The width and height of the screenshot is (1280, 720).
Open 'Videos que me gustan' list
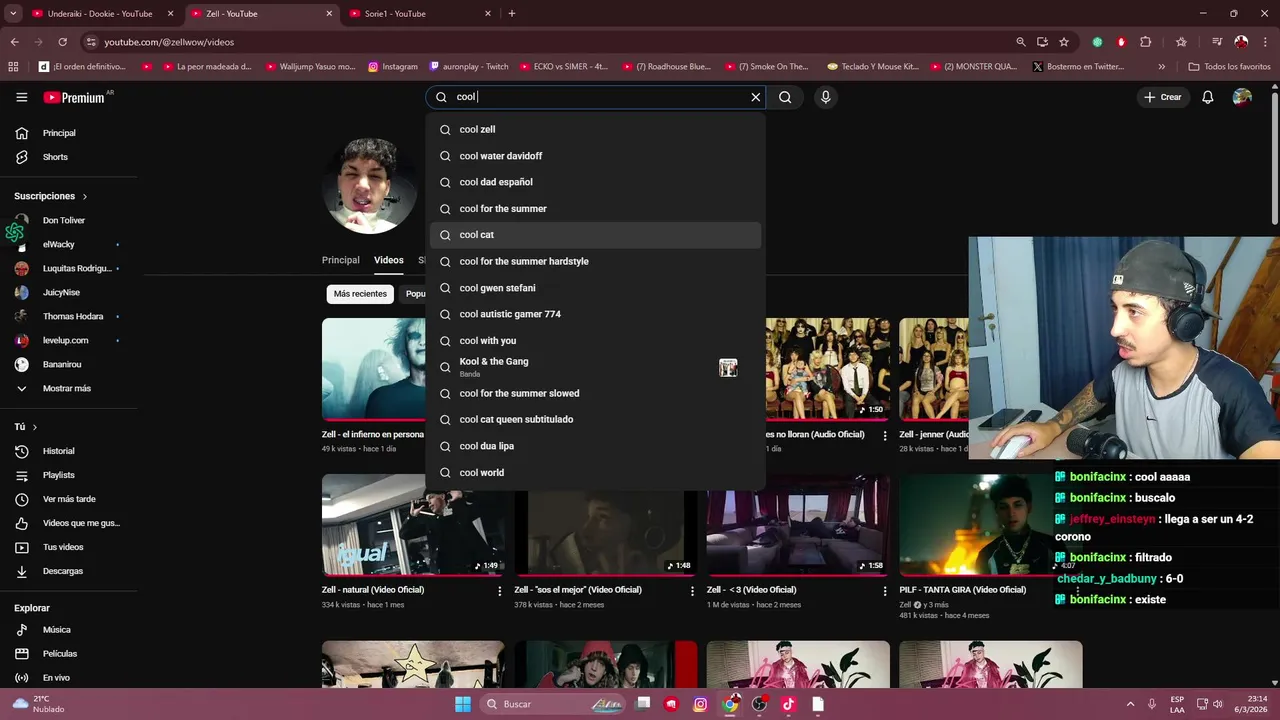66,523
